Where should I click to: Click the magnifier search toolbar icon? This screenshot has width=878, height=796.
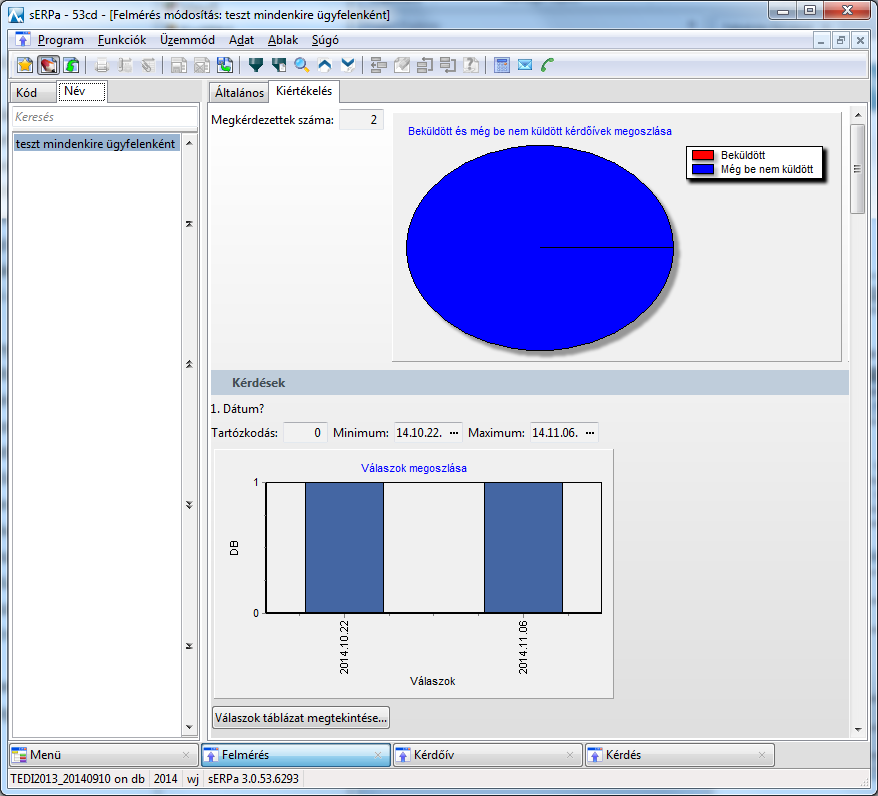point(301,66)
